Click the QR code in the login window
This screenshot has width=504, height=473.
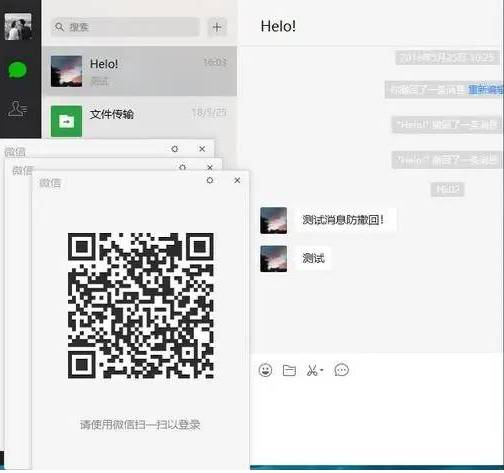pyautogui.click(x=141, y=305)
